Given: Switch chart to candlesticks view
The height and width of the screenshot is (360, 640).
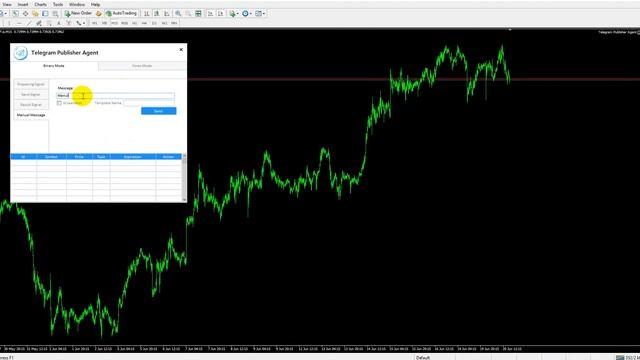Looking at the screenshot, I should coord(156,13).
